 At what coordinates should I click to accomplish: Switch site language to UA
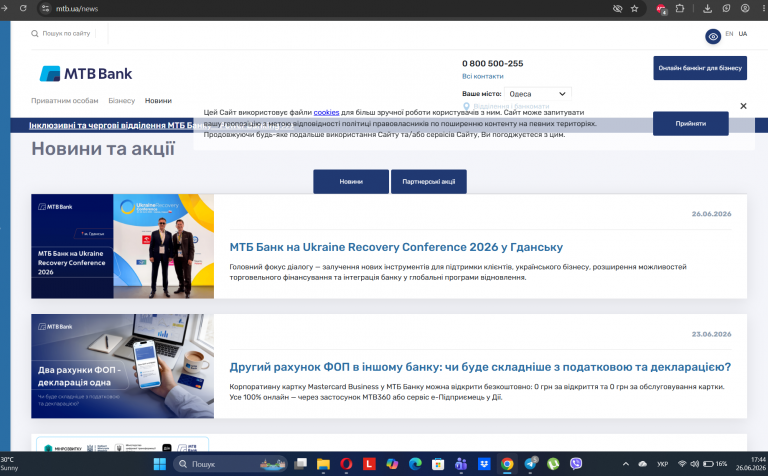(743, 34)
